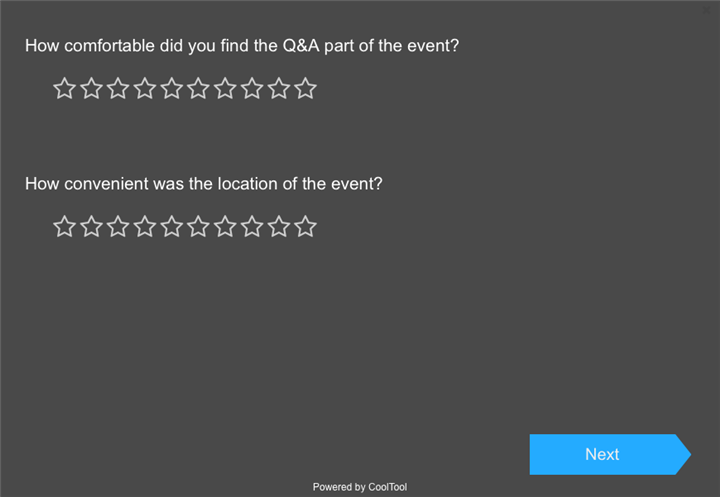720x497 pixels.
Task: Give location convenience six stars
Action: click(199, 227)
